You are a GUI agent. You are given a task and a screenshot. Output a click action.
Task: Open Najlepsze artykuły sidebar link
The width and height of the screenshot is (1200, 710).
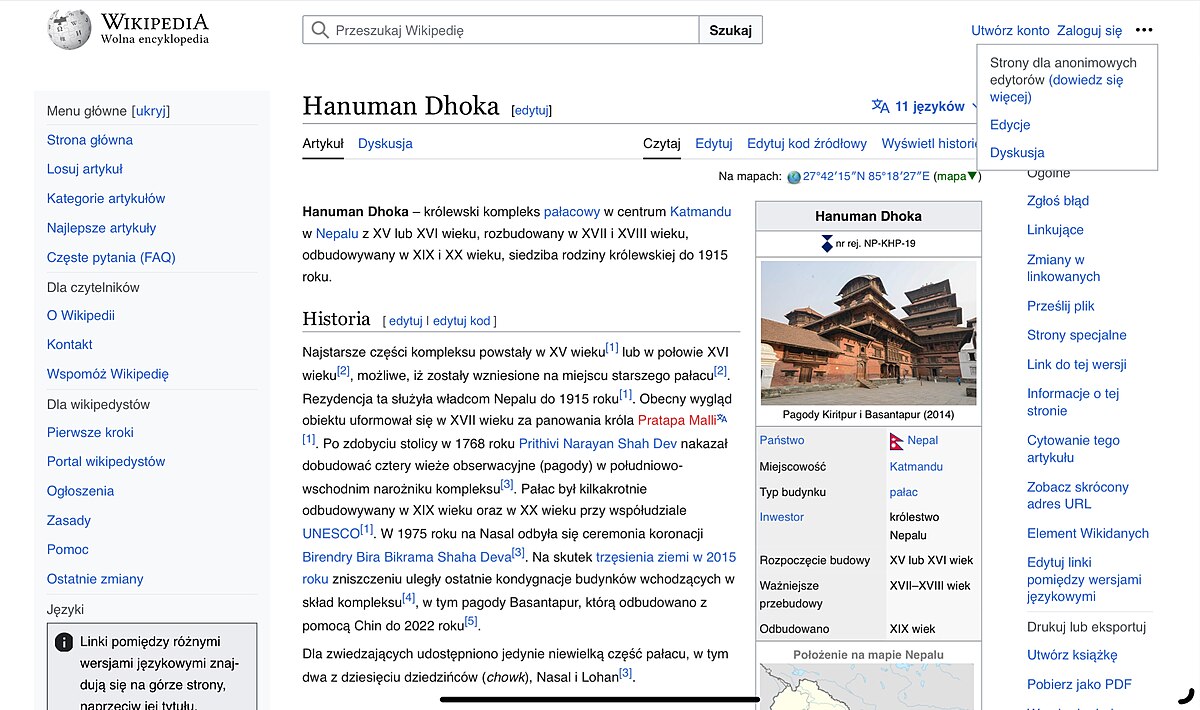point(102,228)
